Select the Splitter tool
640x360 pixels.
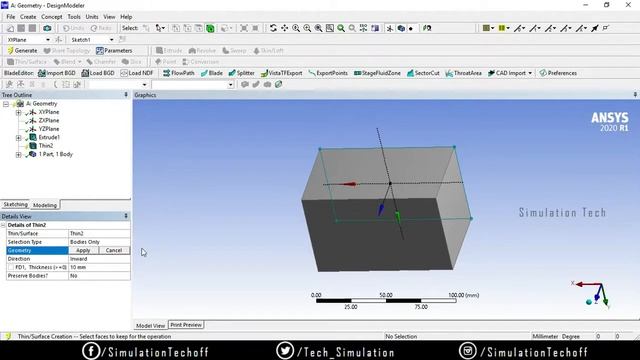point(242,73)
